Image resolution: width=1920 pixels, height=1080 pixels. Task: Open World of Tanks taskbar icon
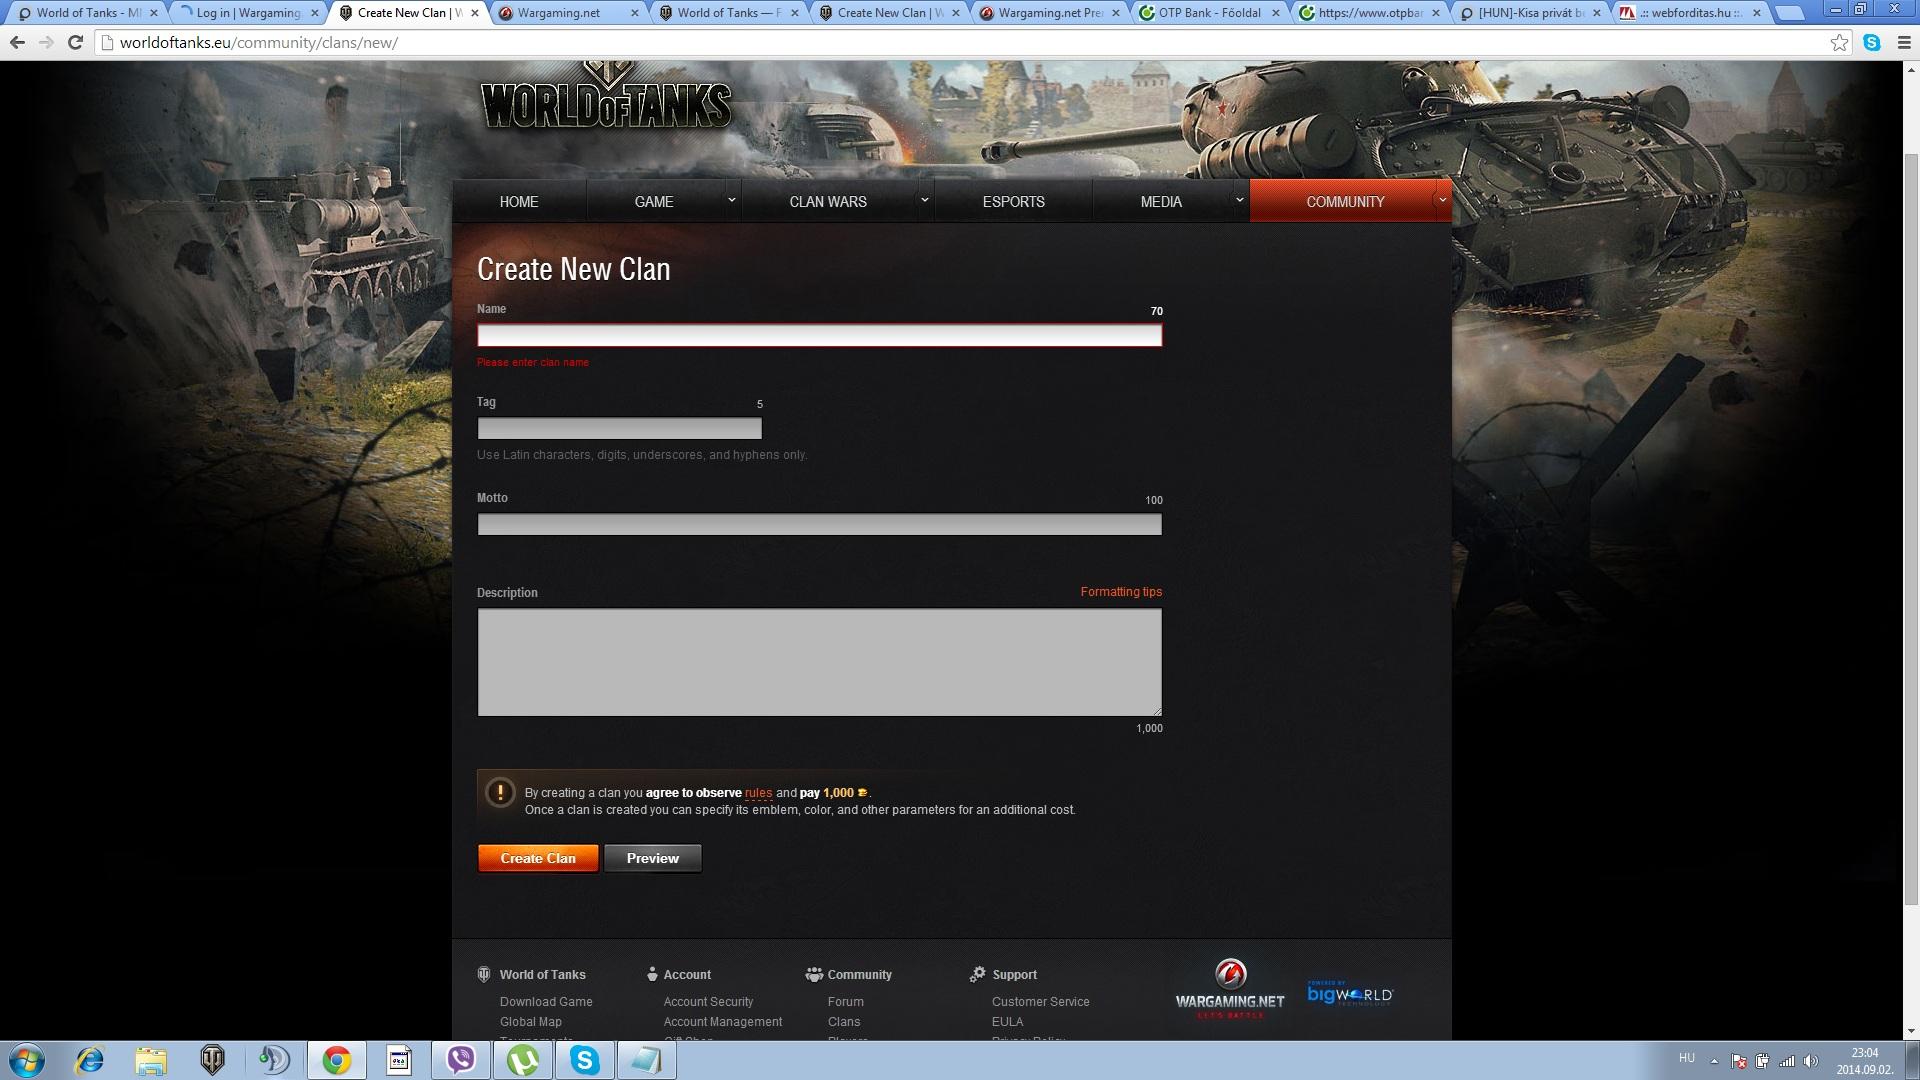pos(212,1060)
